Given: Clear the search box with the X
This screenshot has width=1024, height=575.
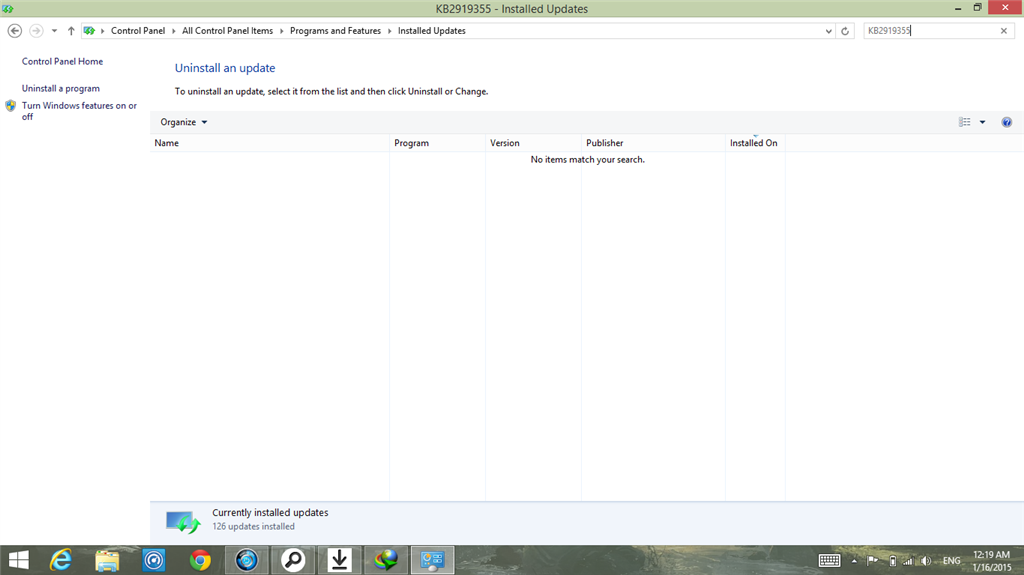Looking at the screenshot, I should click(x=1004, y=31).
